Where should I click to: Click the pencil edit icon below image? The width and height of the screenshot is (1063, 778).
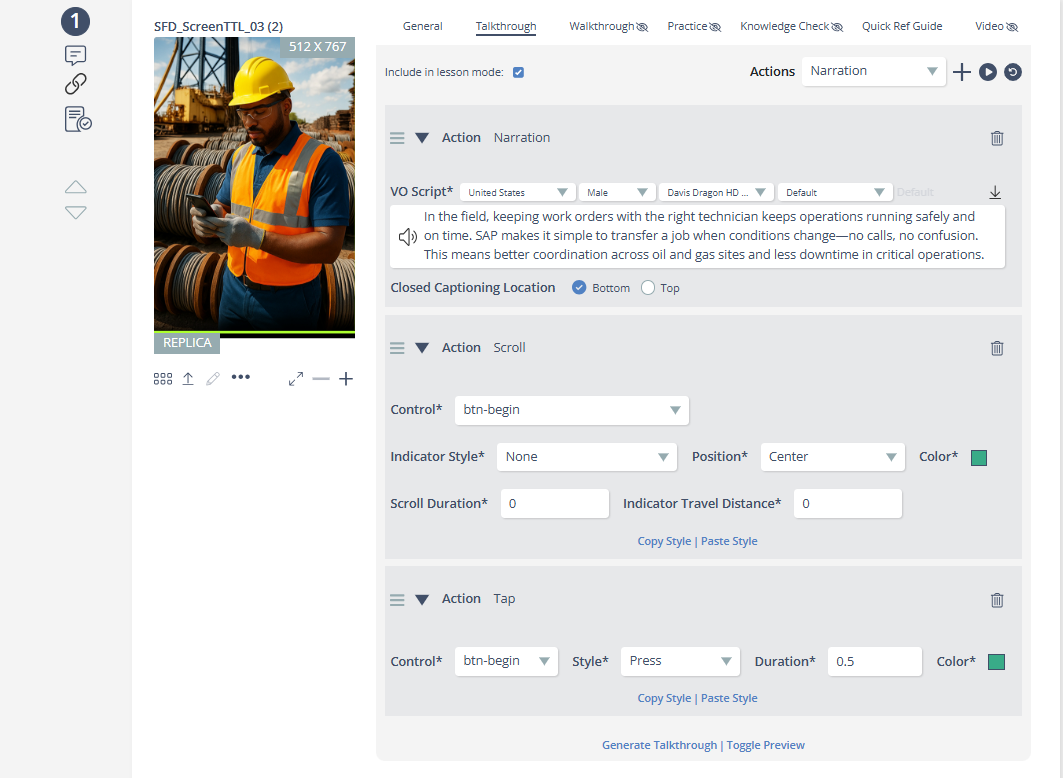(x=213, y=379)
